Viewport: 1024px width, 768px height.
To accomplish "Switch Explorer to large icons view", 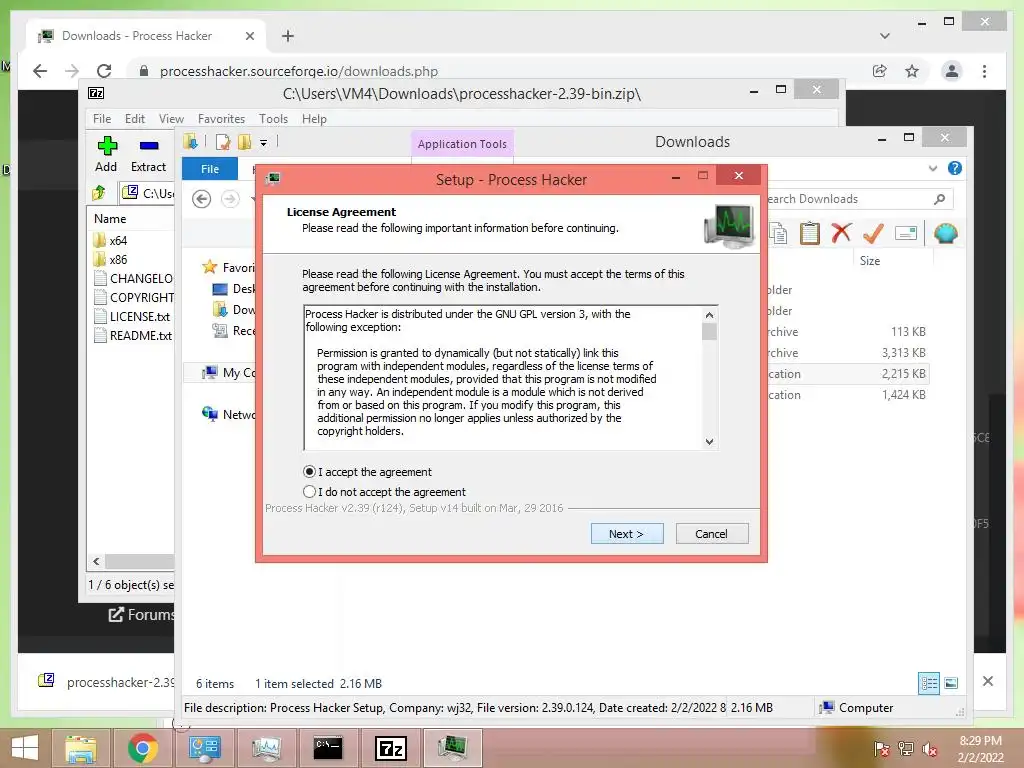I will click(952, 683).
